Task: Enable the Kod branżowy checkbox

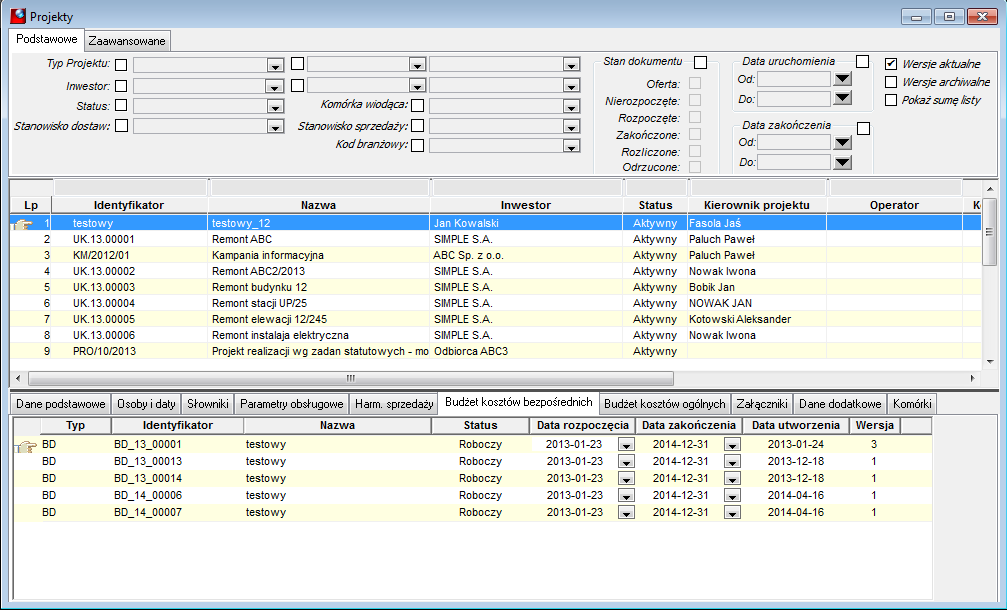Action: tap(417, 146)
